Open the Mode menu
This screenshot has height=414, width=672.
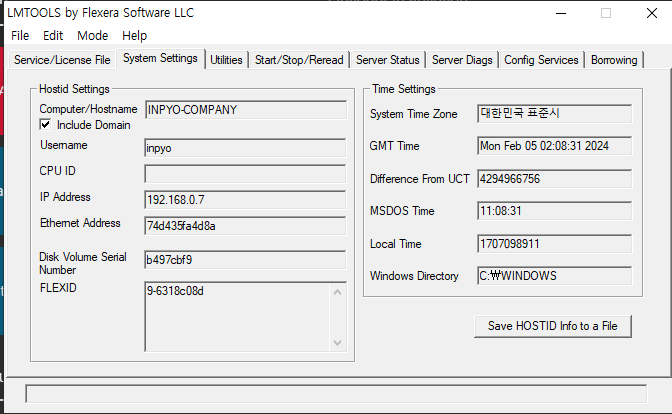93,36
